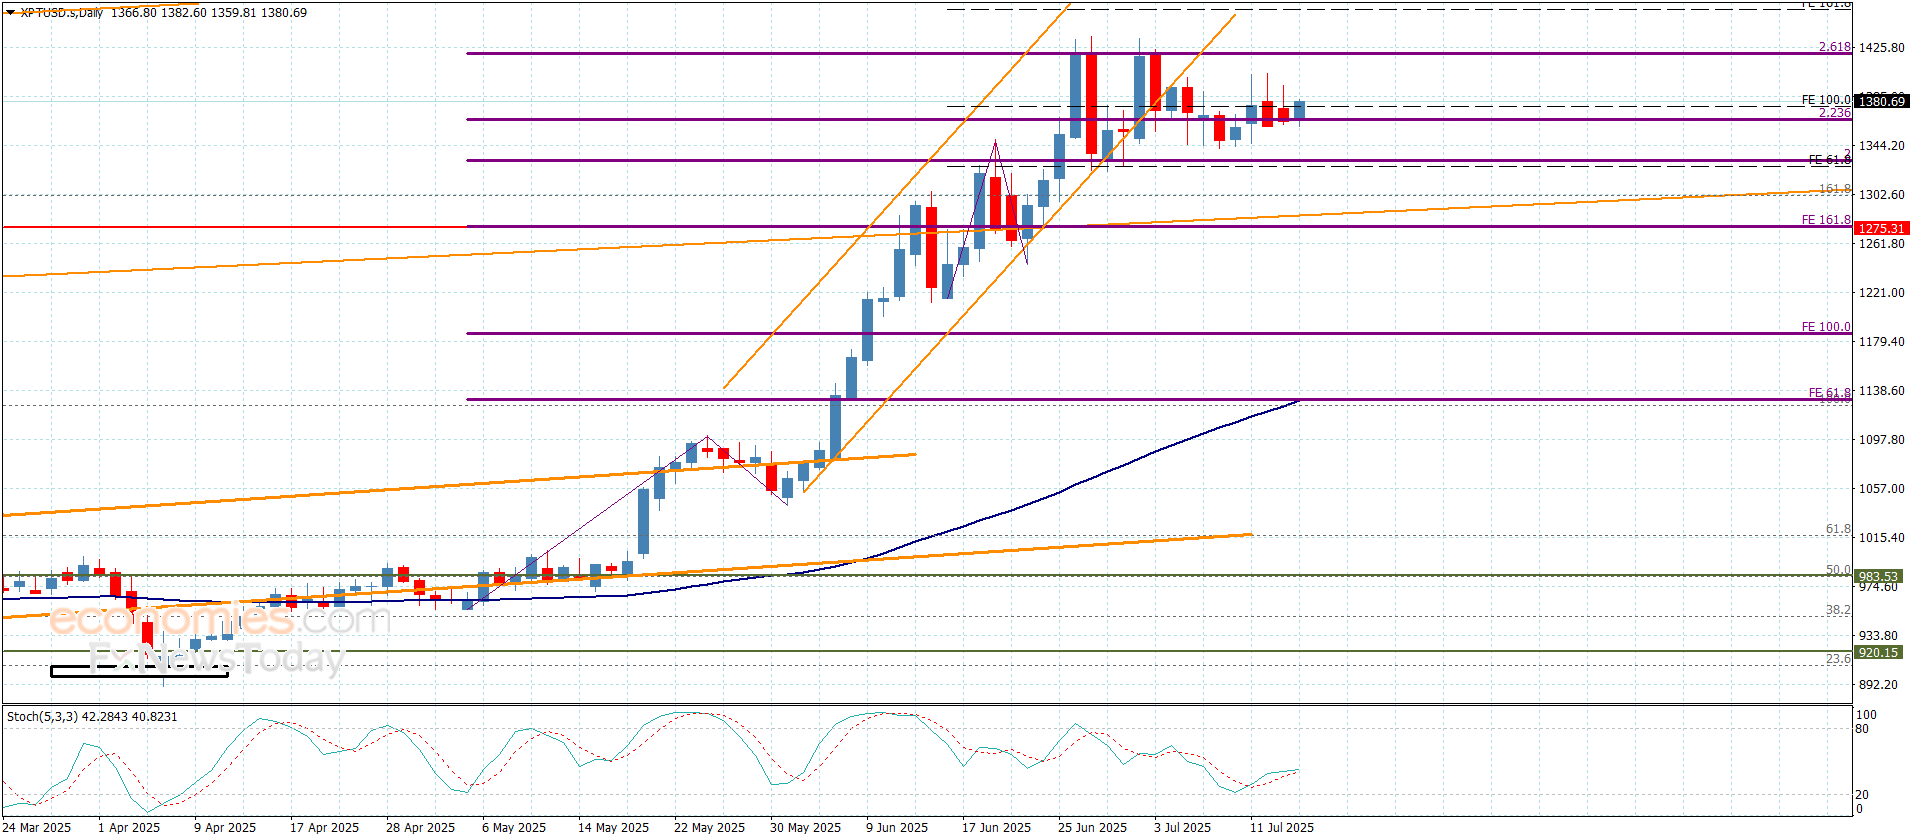
Task: Click the 14 May 2025 date label
Action: click(613, 828)
